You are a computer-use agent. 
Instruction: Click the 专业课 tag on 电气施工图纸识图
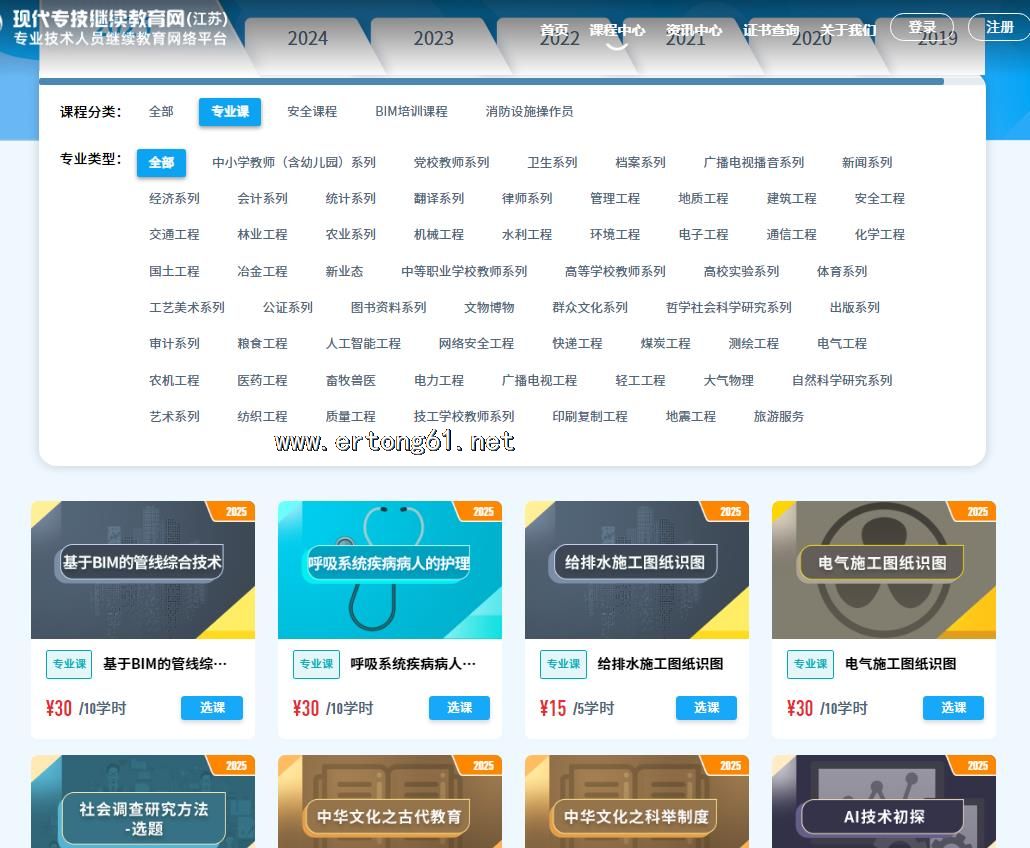point(809,664)
